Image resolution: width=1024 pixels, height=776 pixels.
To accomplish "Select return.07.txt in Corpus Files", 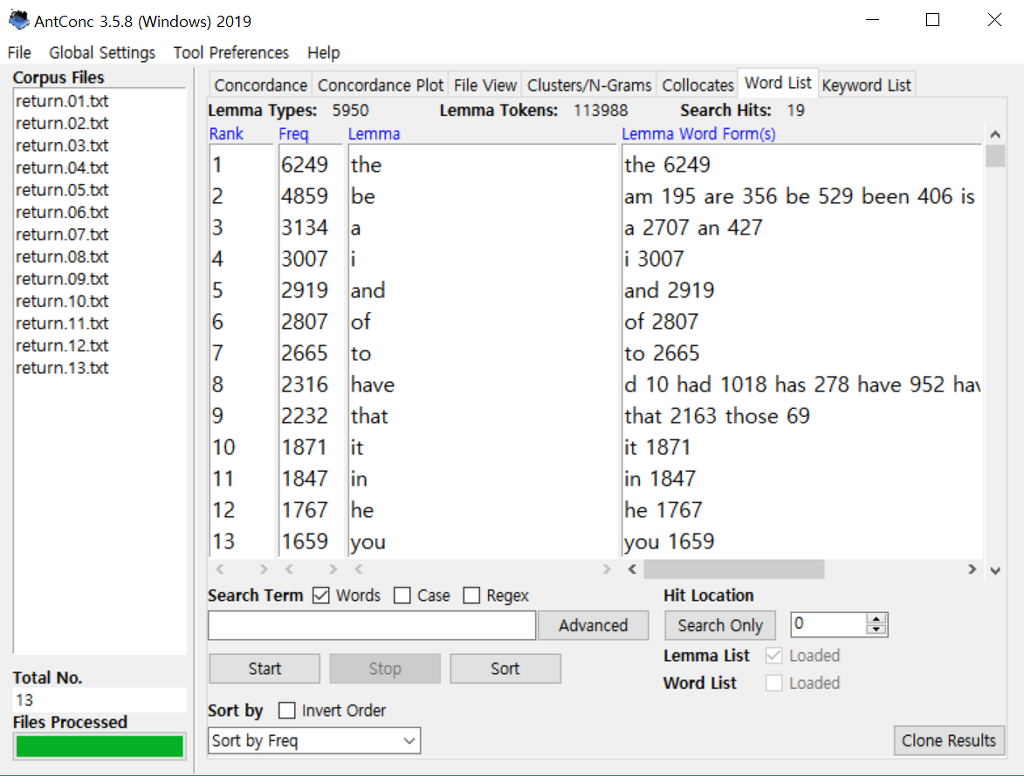I will point(62,234).
